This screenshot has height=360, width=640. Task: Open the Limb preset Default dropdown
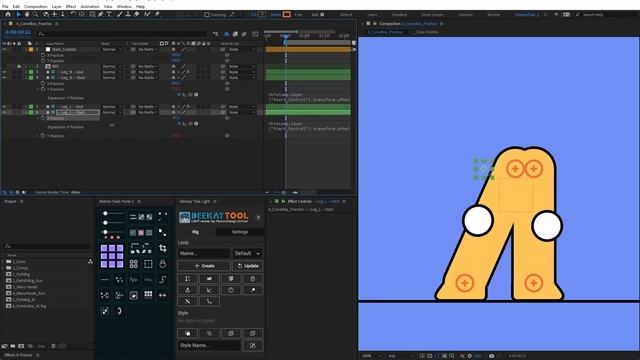click(x=247, y=253)
